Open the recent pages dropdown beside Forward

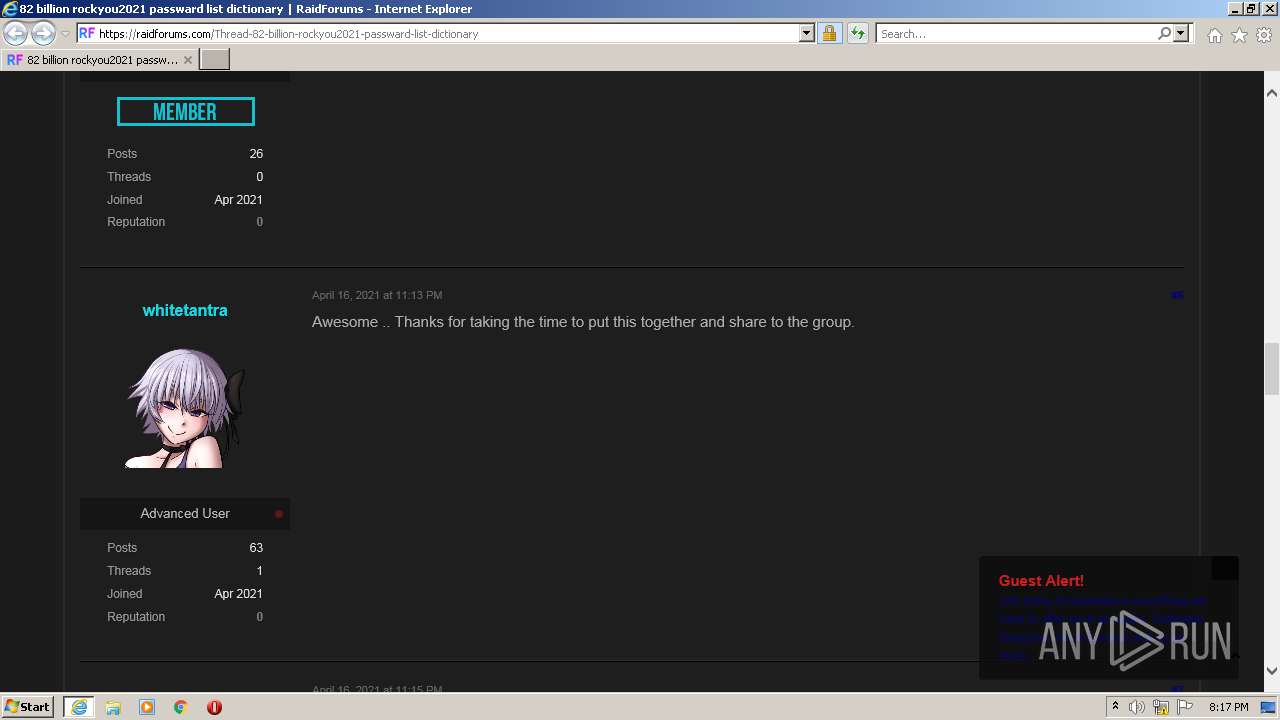65,34
